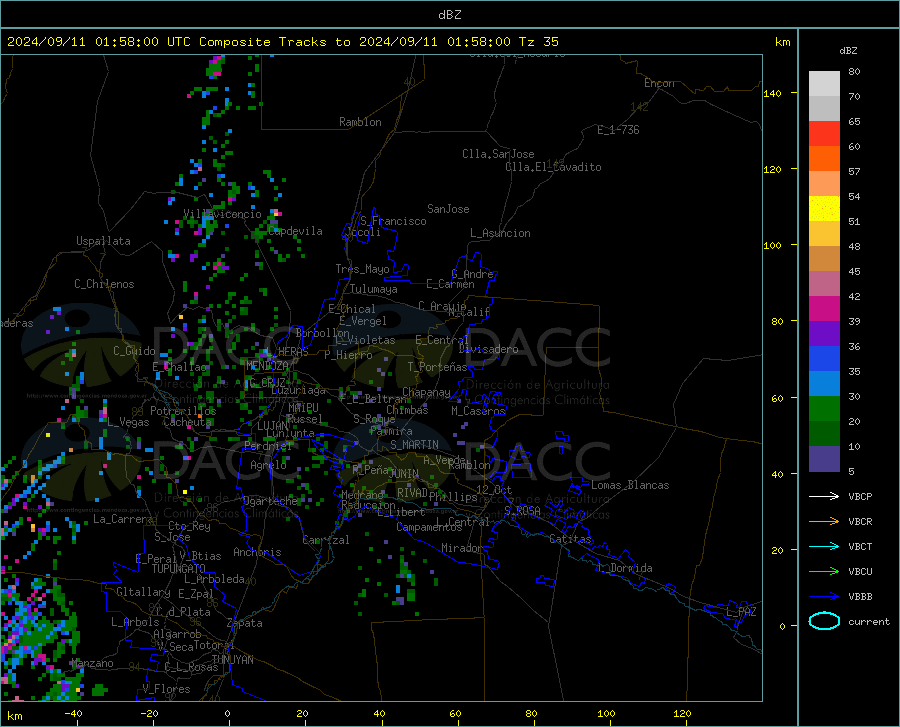This screenshot has width=900, height=727.
Task: Select the red 60 dBZ color swatch
Action: click(x=824, y=134)
